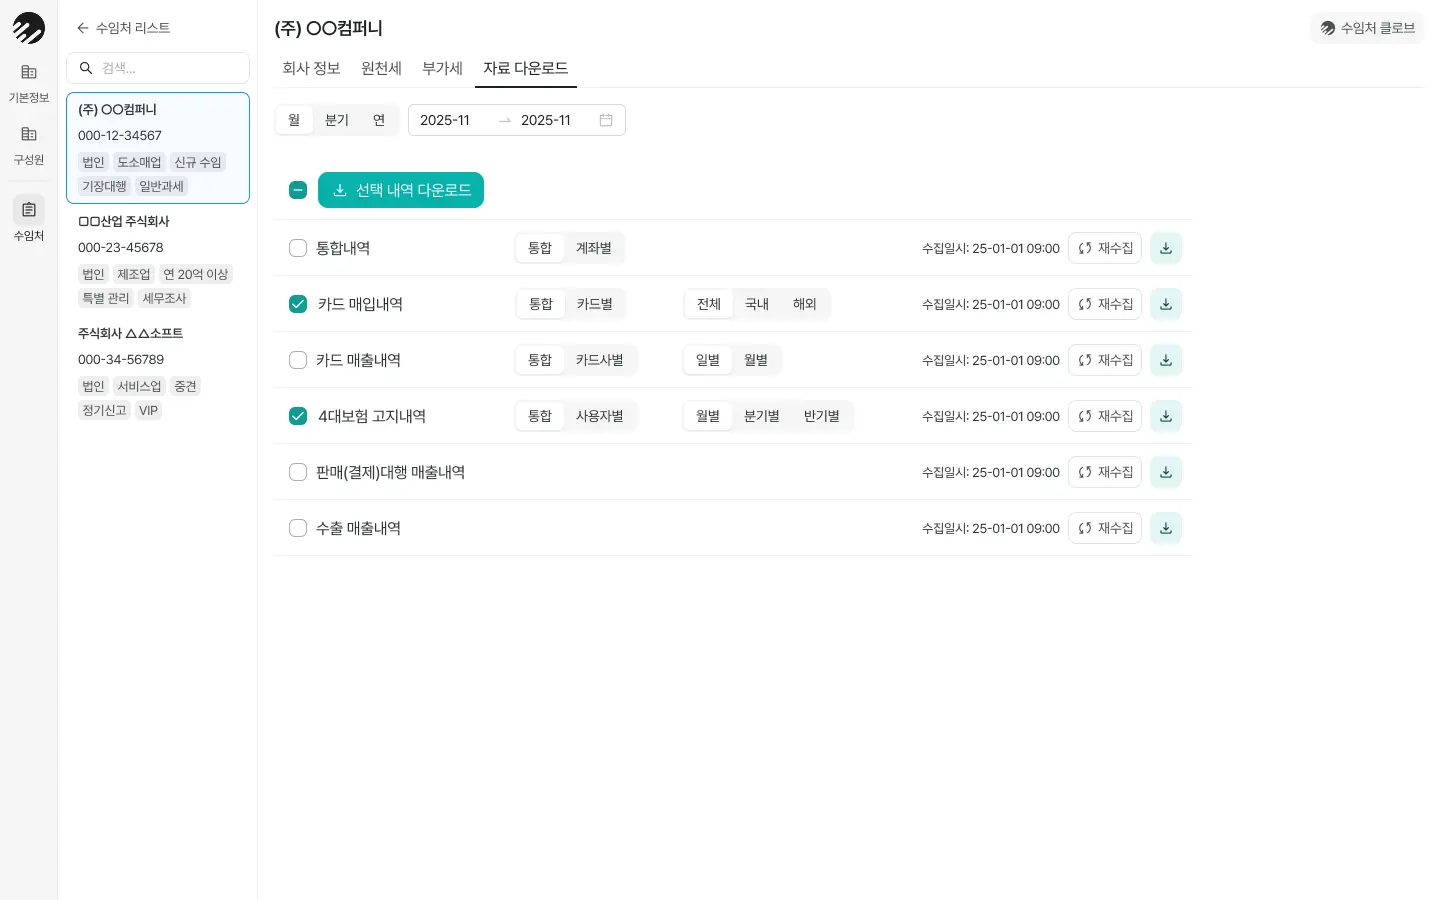
Task: Switch 카드 매출내역 to 카드사별
Action: (599, 360)
